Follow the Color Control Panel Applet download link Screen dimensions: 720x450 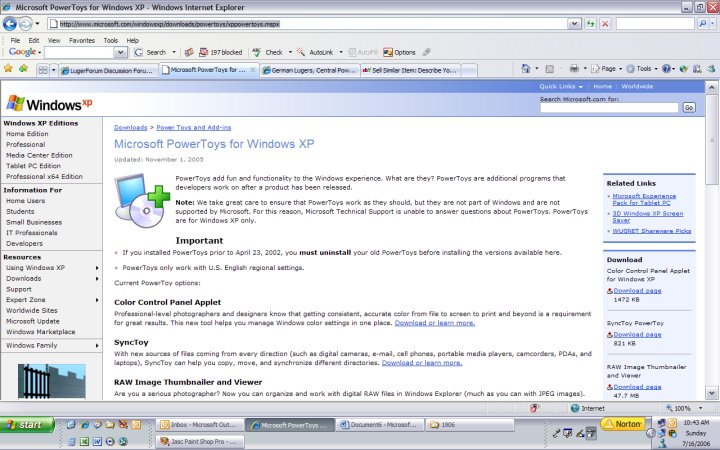click(x=434, y=323)
